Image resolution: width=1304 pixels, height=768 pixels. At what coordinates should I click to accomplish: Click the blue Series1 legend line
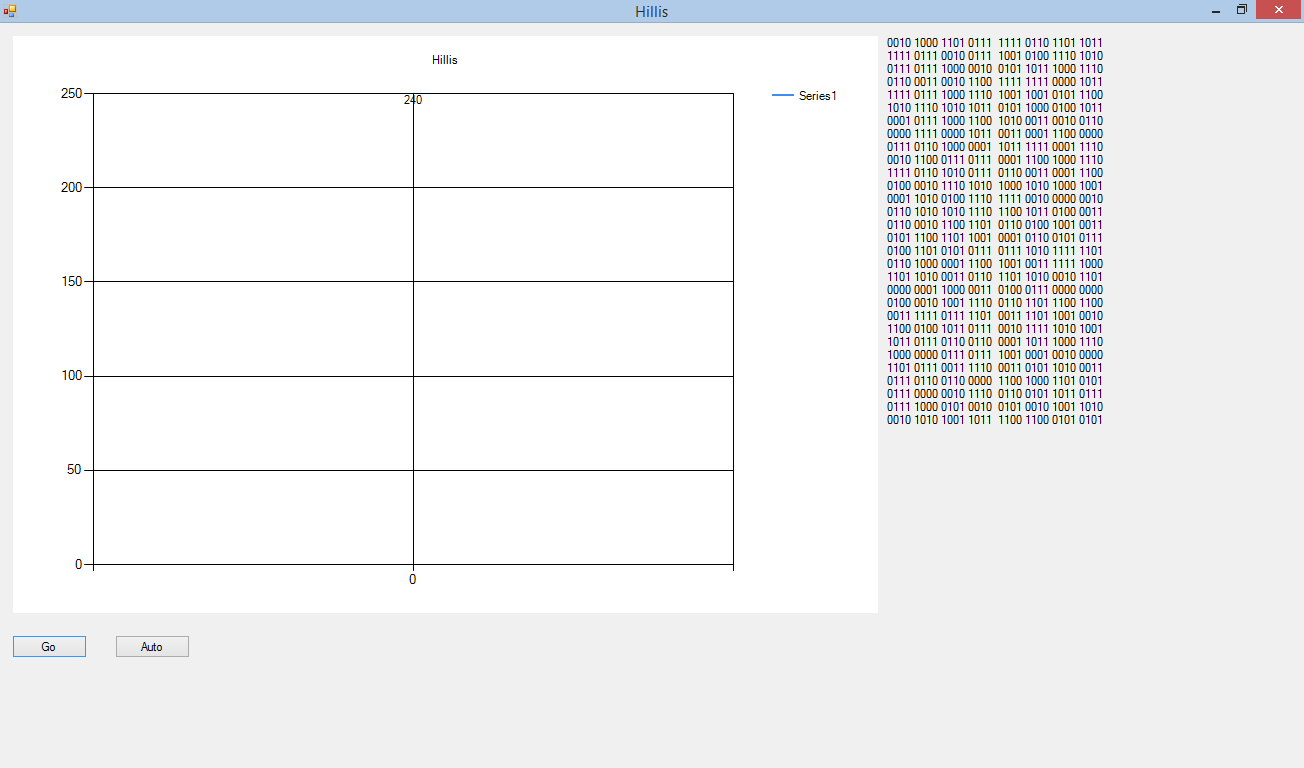pyautogui.click(x=783, y=96)
